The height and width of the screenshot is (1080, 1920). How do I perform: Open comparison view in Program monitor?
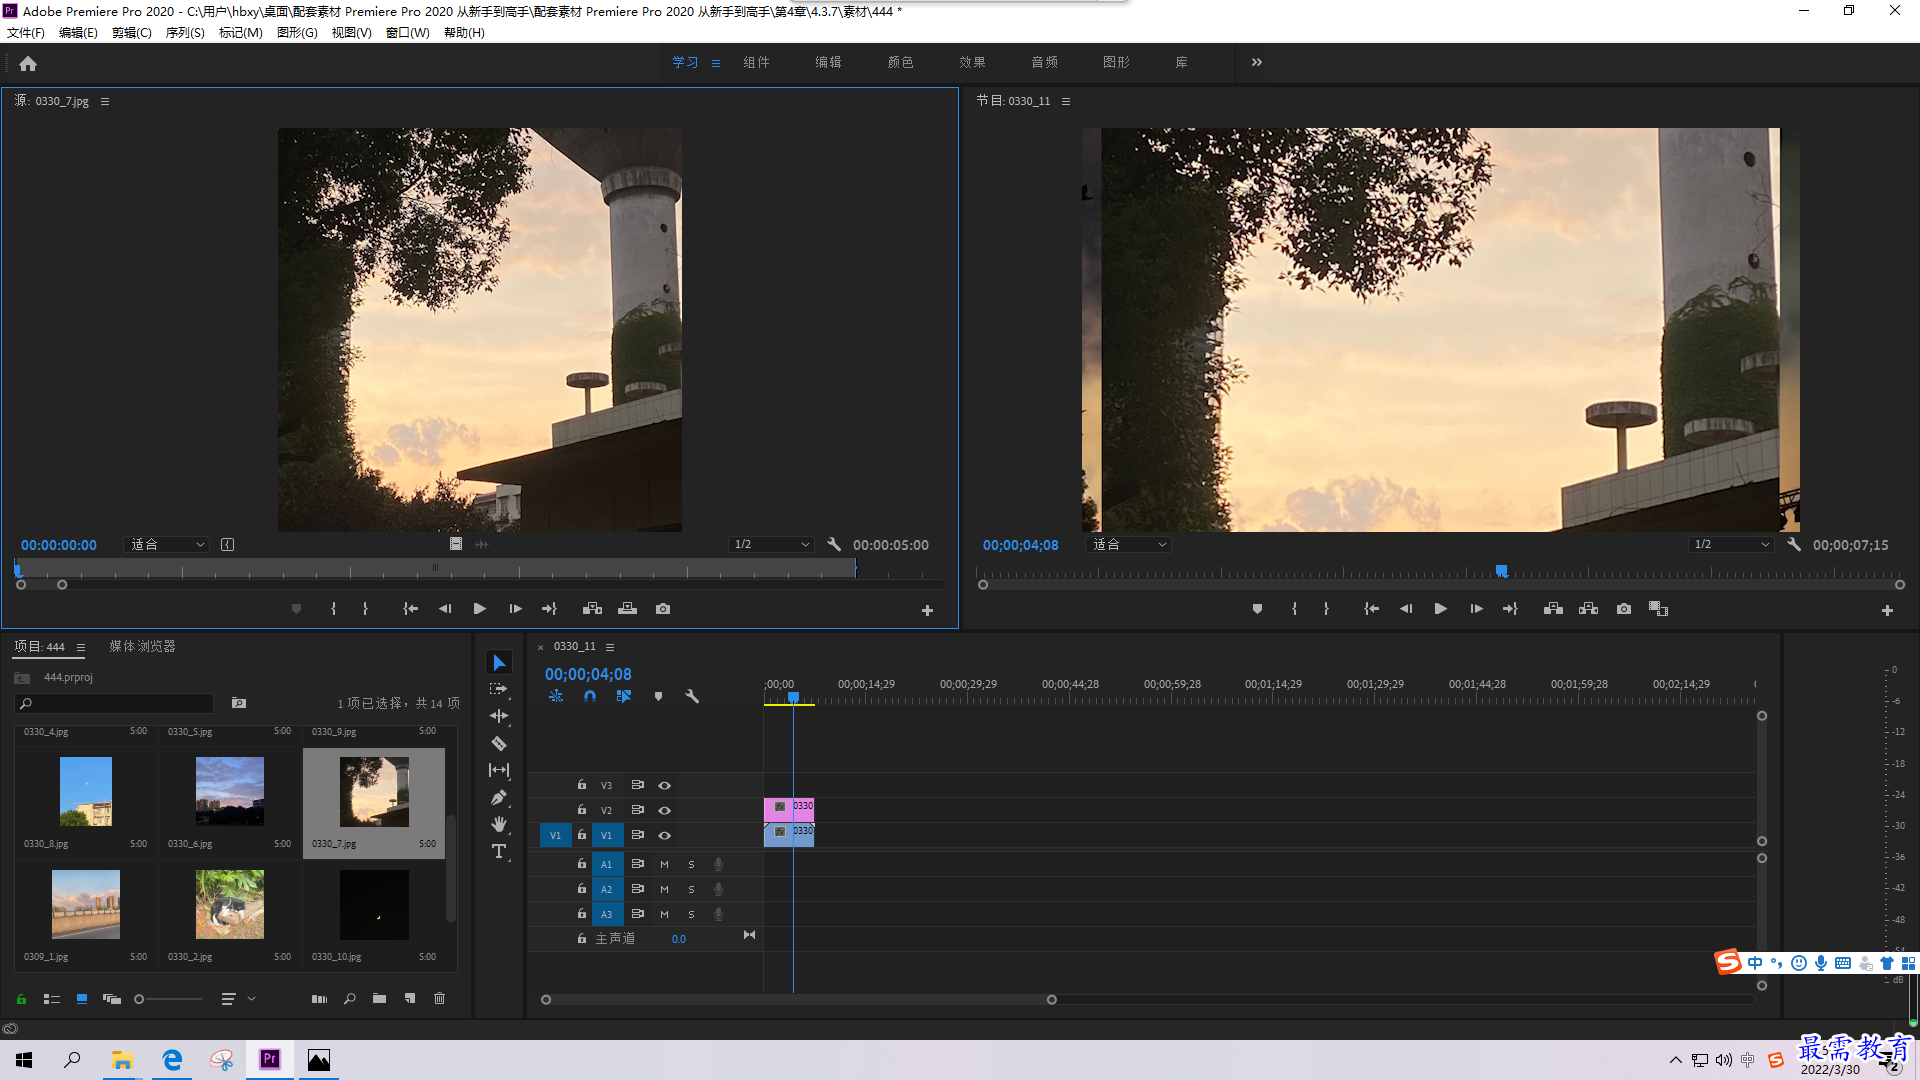(1658, 608)
